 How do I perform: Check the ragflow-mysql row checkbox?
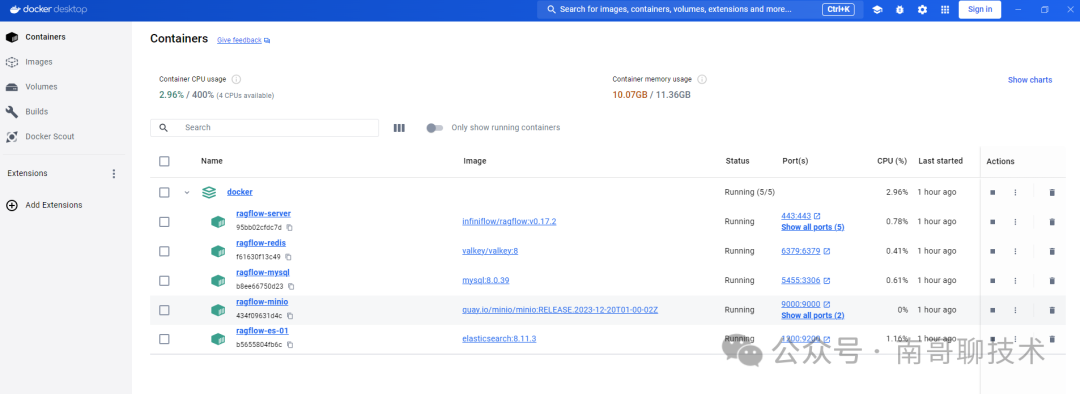pyautogui.click(x=164, y=280)
